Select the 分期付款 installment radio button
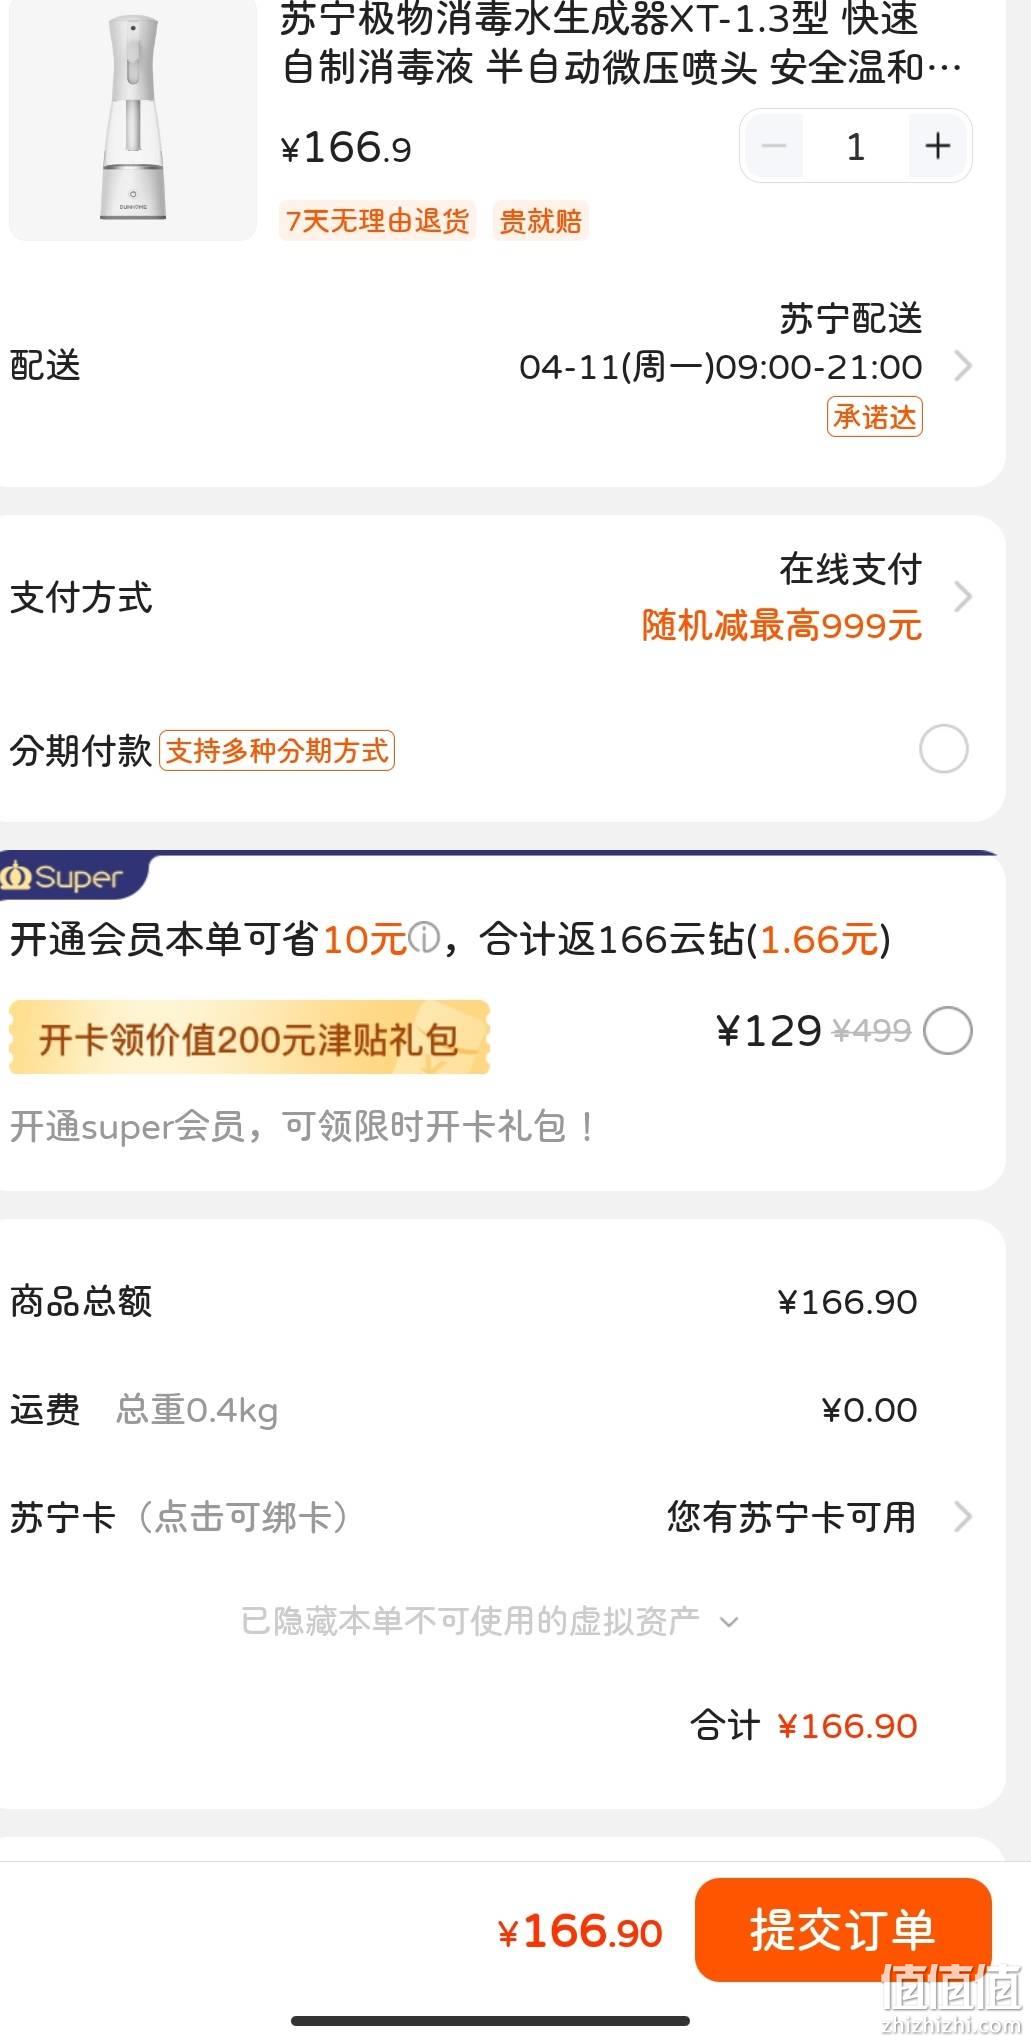The image size is (1031, 2043). (943, 749)
